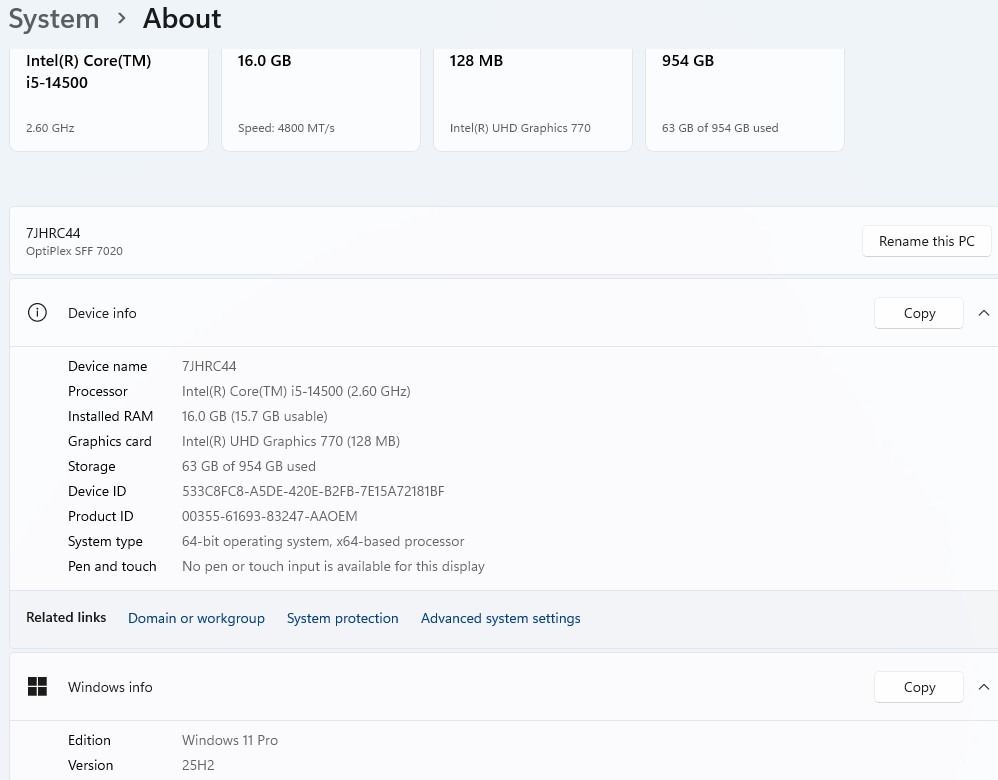Select Product ID value 00355-61693-83247-AAOEM
This screenshot has height=780, width=998.
(270, 516)
